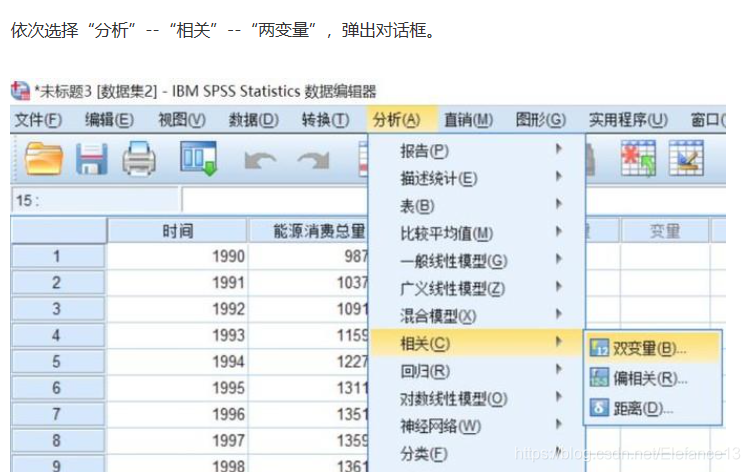Viewport: 750px width, 472px height.
Task: Open the 图形(G) menu
Action: click(540, 120)
